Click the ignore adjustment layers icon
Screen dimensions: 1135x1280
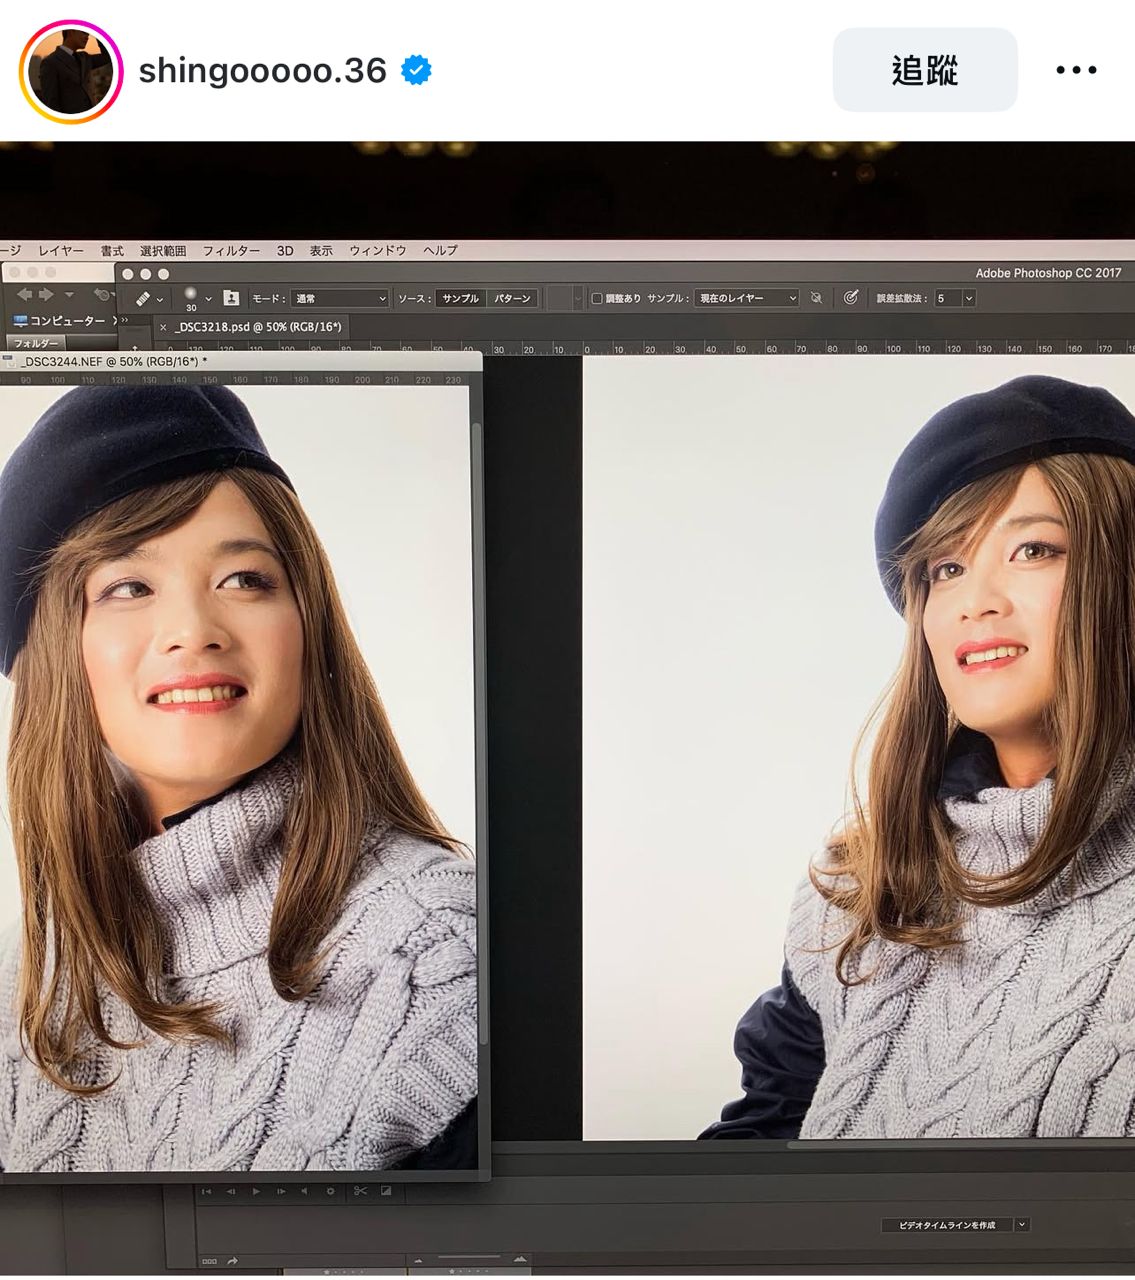point(816,298)
